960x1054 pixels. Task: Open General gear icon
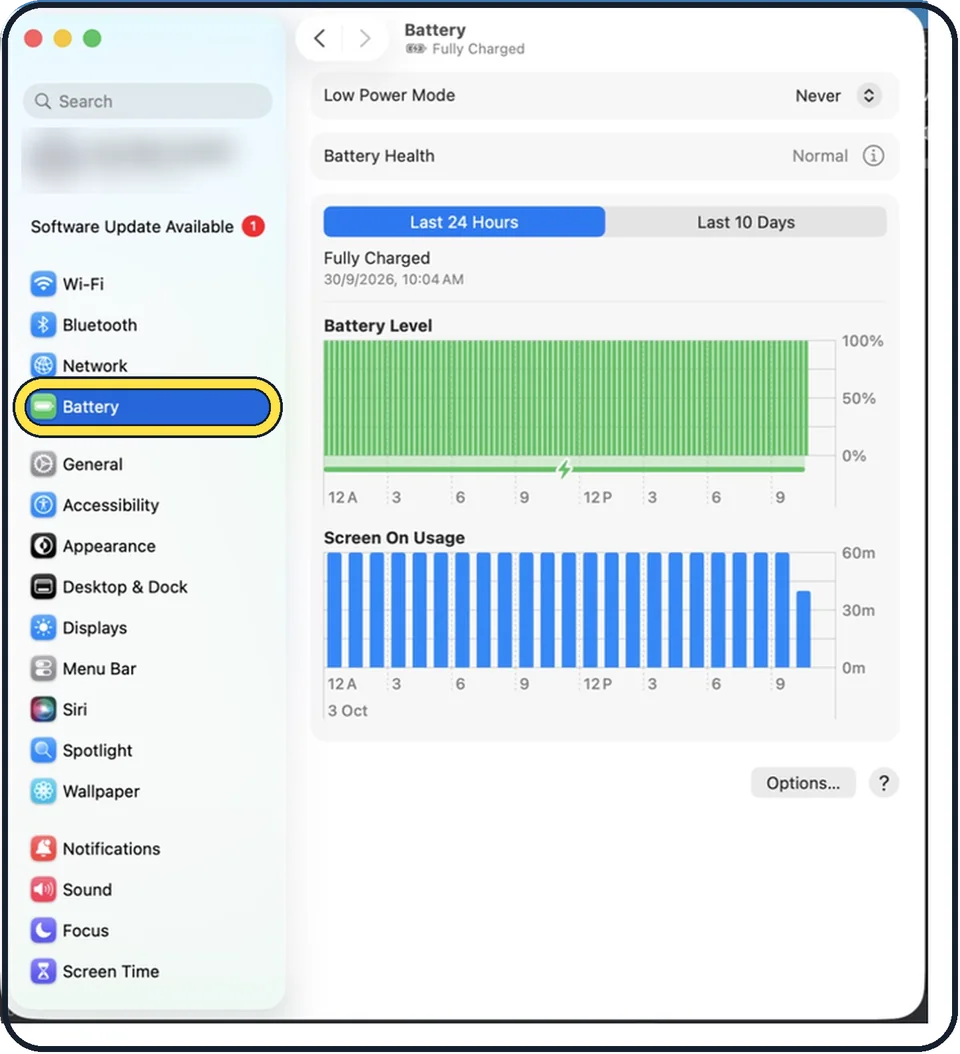tap(43, 464)
